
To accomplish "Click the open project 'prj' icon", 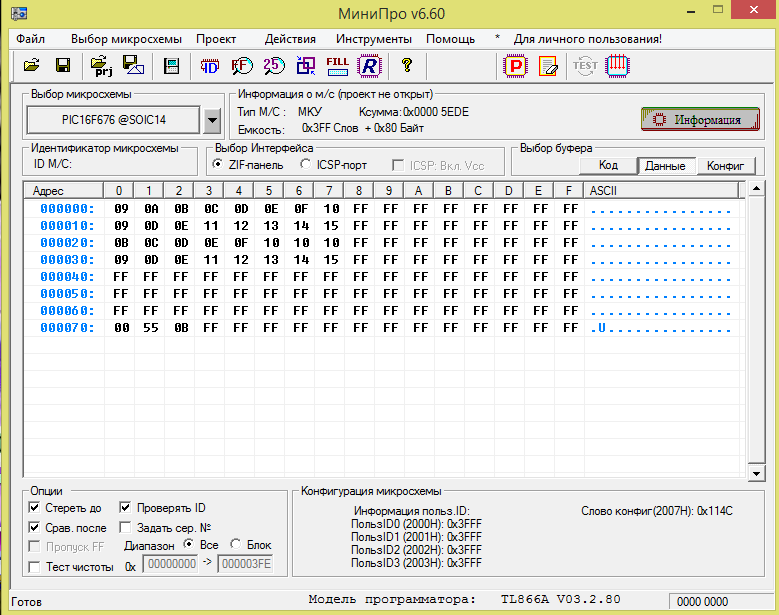I will (x=102, y=66).
